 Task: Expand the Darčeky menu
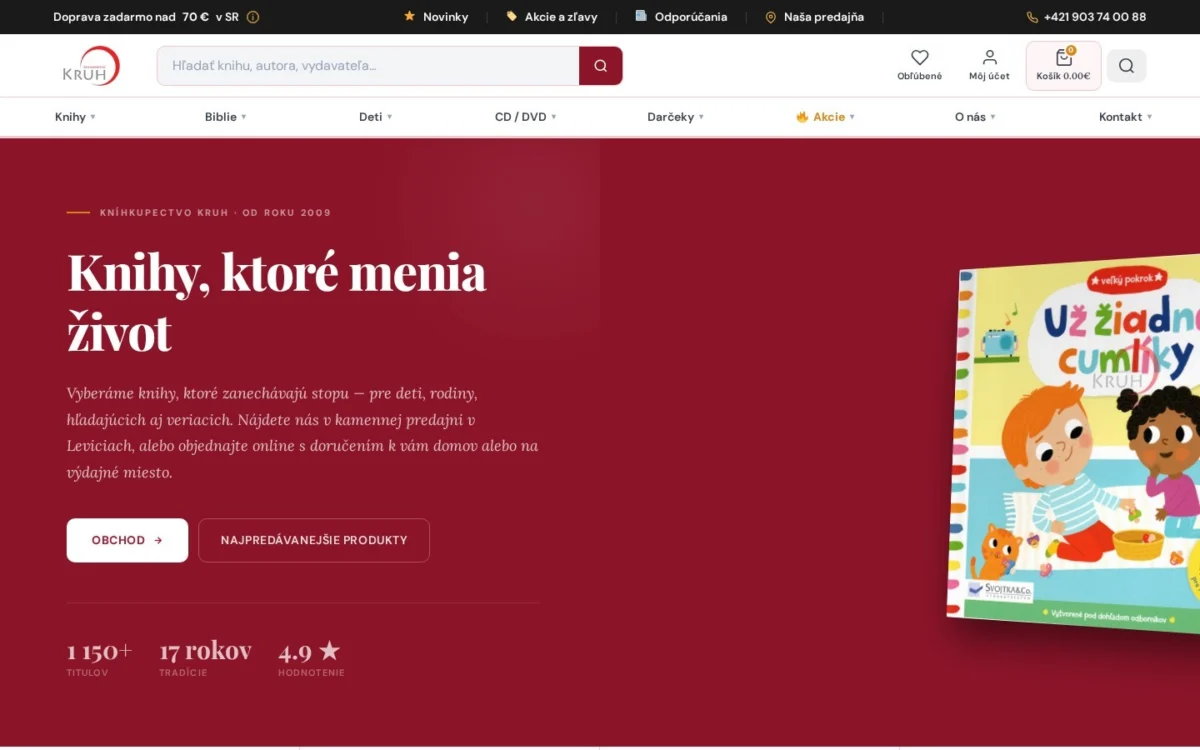pyautogui.click(x=676, y=117)
